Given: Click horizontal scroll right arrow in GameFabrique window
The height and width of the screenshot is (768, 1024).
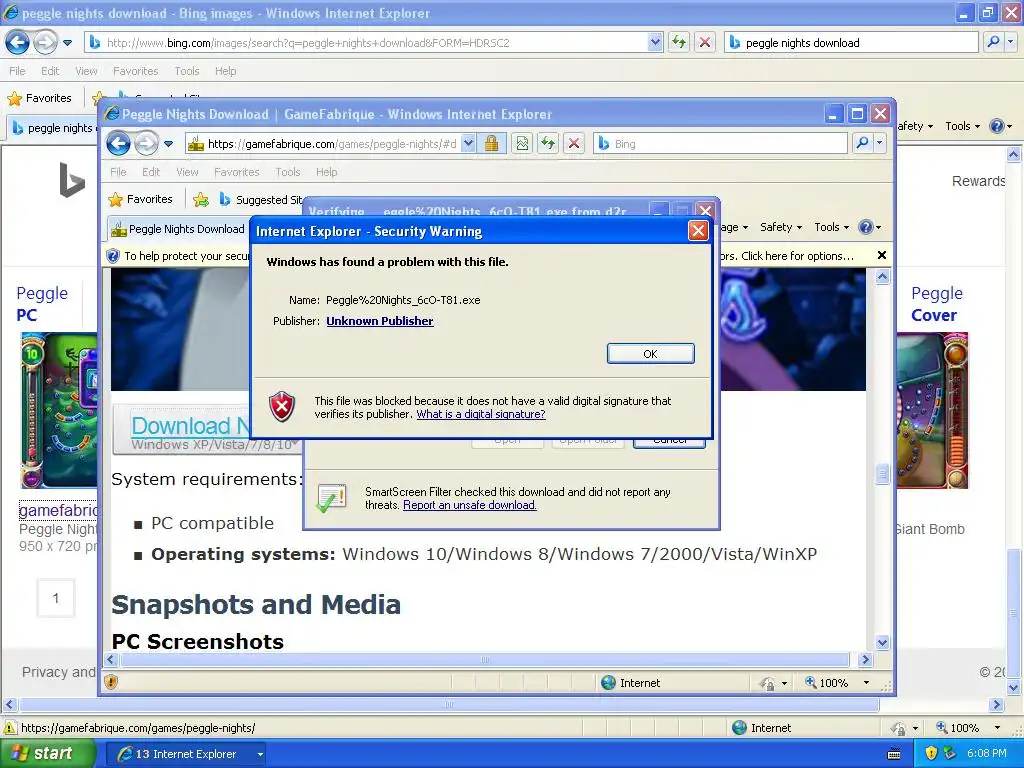Looking at the screenshot, I should coord(866,660).
